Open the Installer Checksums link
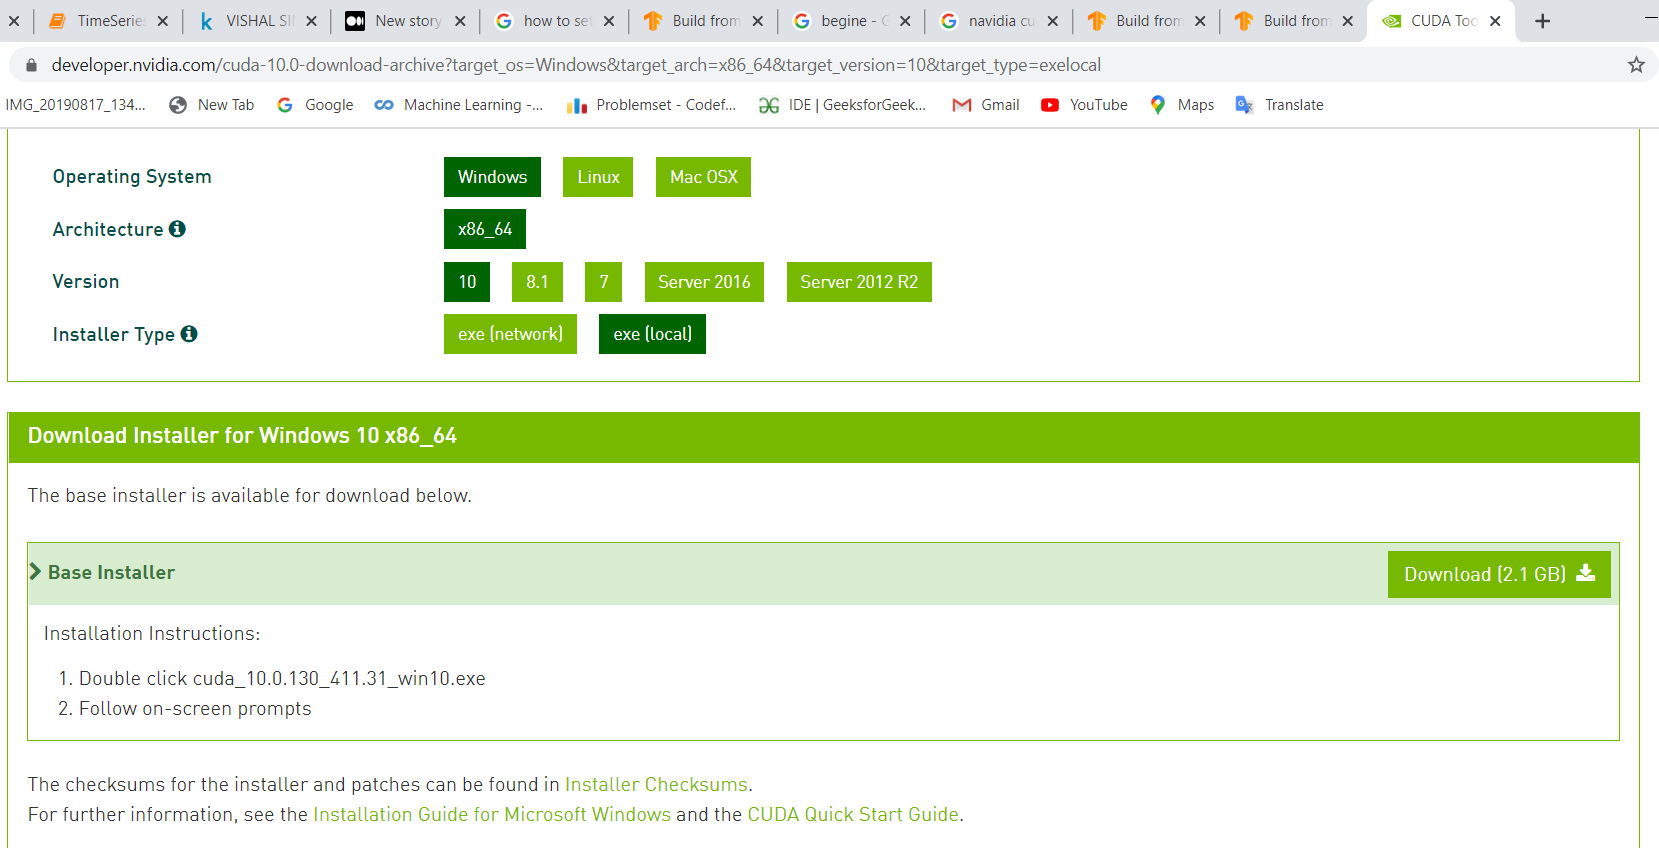This screenshot has width=1659, height=848. tap(656, 785)
